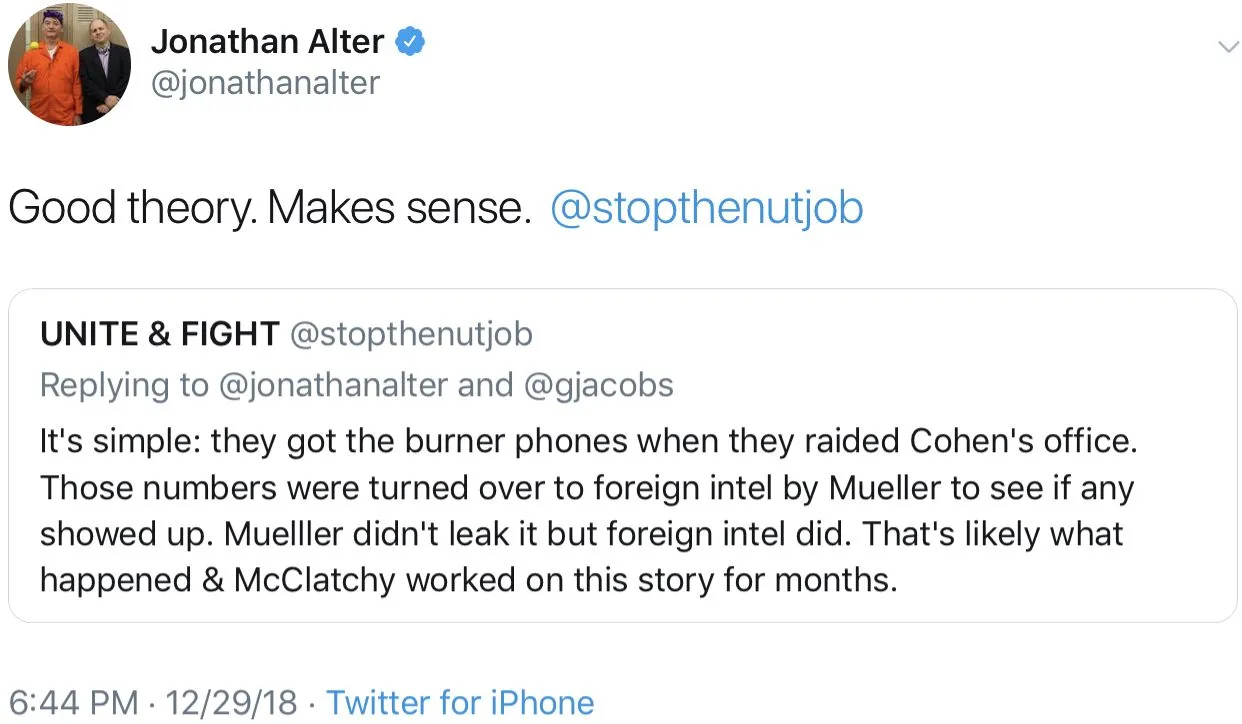This screenshot has width=1242, height=724.
Task: Open the "Twitter for iPhone" source link
Action: pyautogui.click(x=460, y=702)
